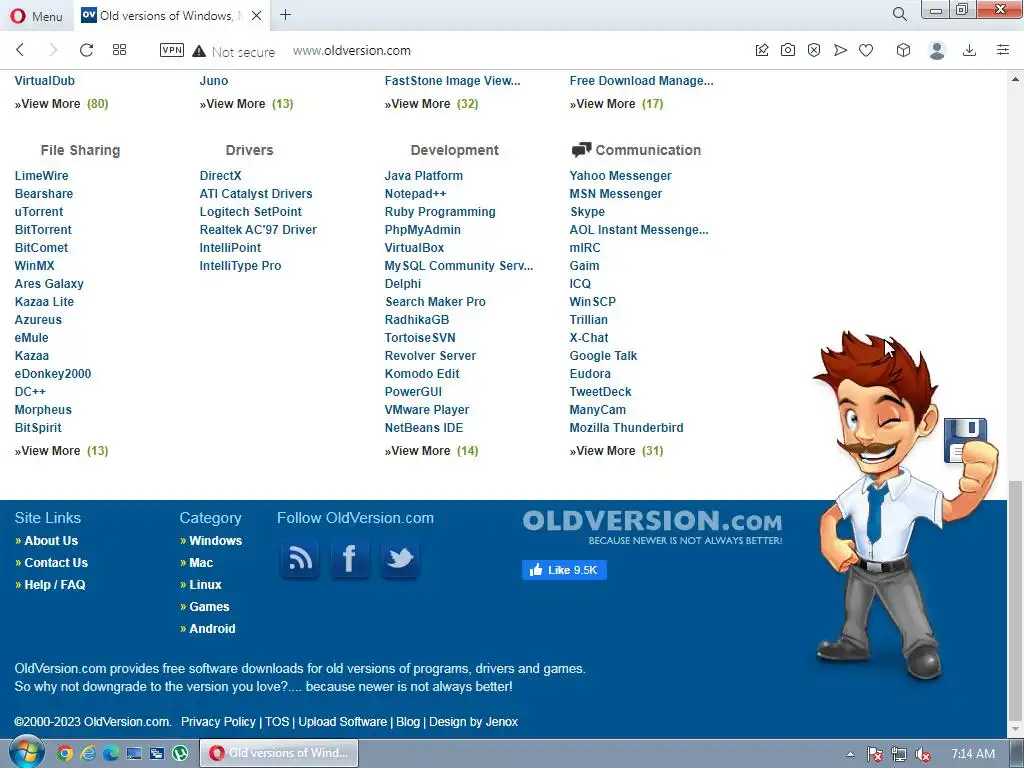Select the Mac category in footer
1024x768 pixels.
(x=201, y=563)
